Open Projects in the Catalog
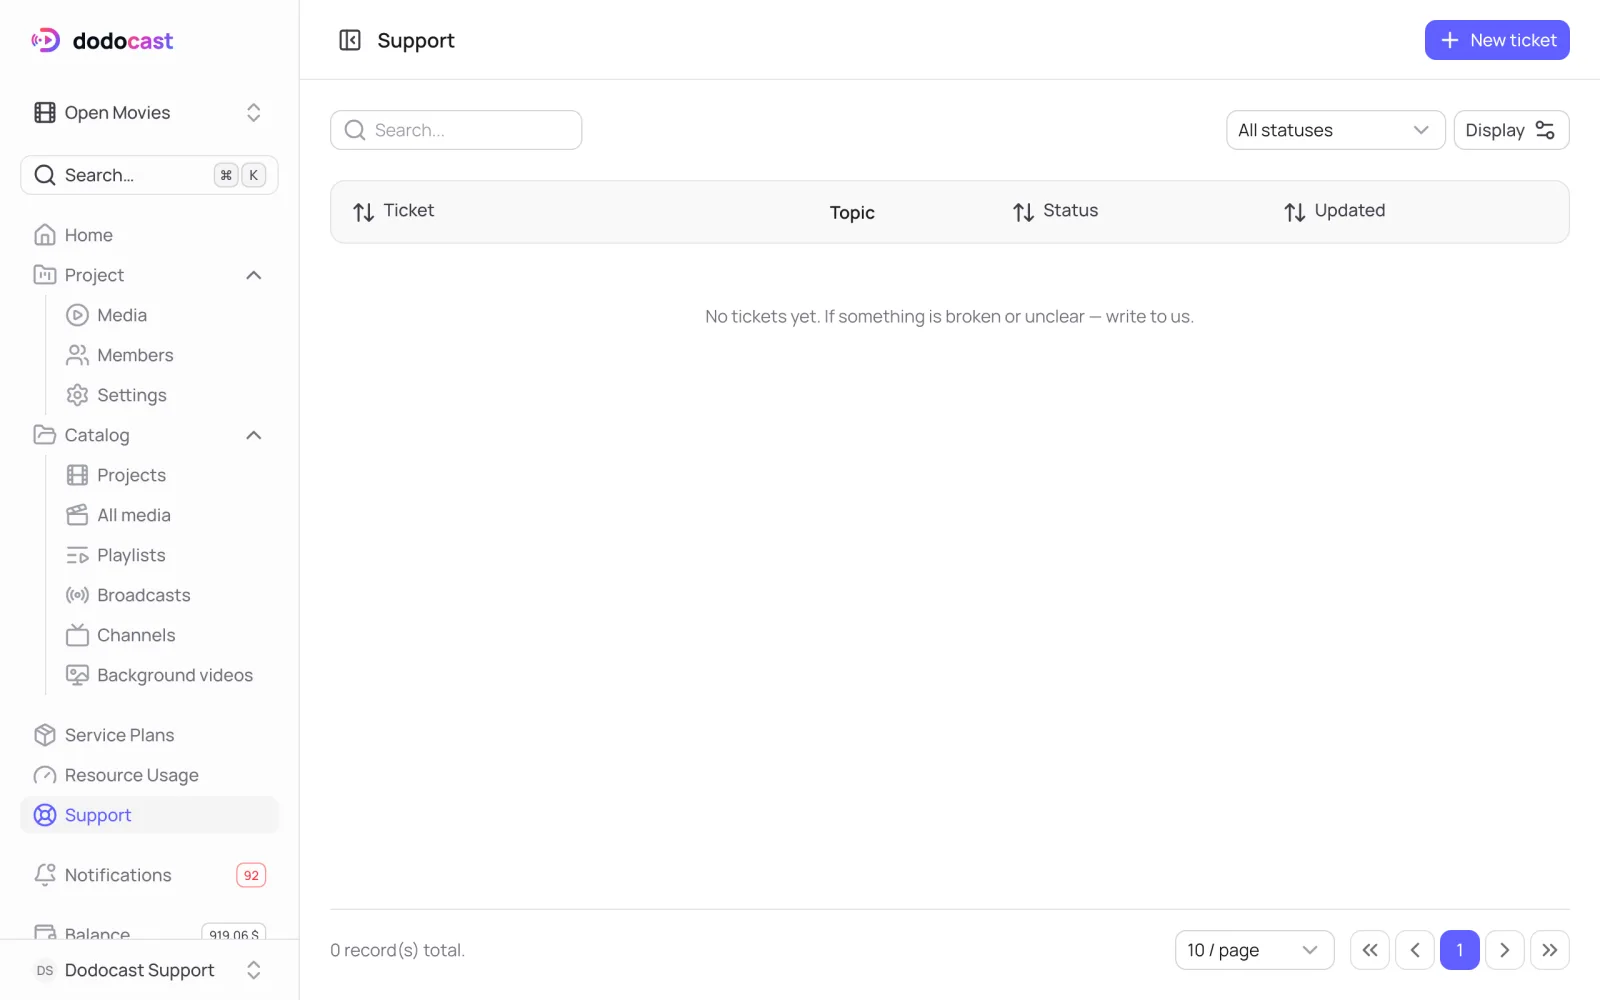Image resolution: width=1600 pixels, height=1000 pixels. point(166,475)
